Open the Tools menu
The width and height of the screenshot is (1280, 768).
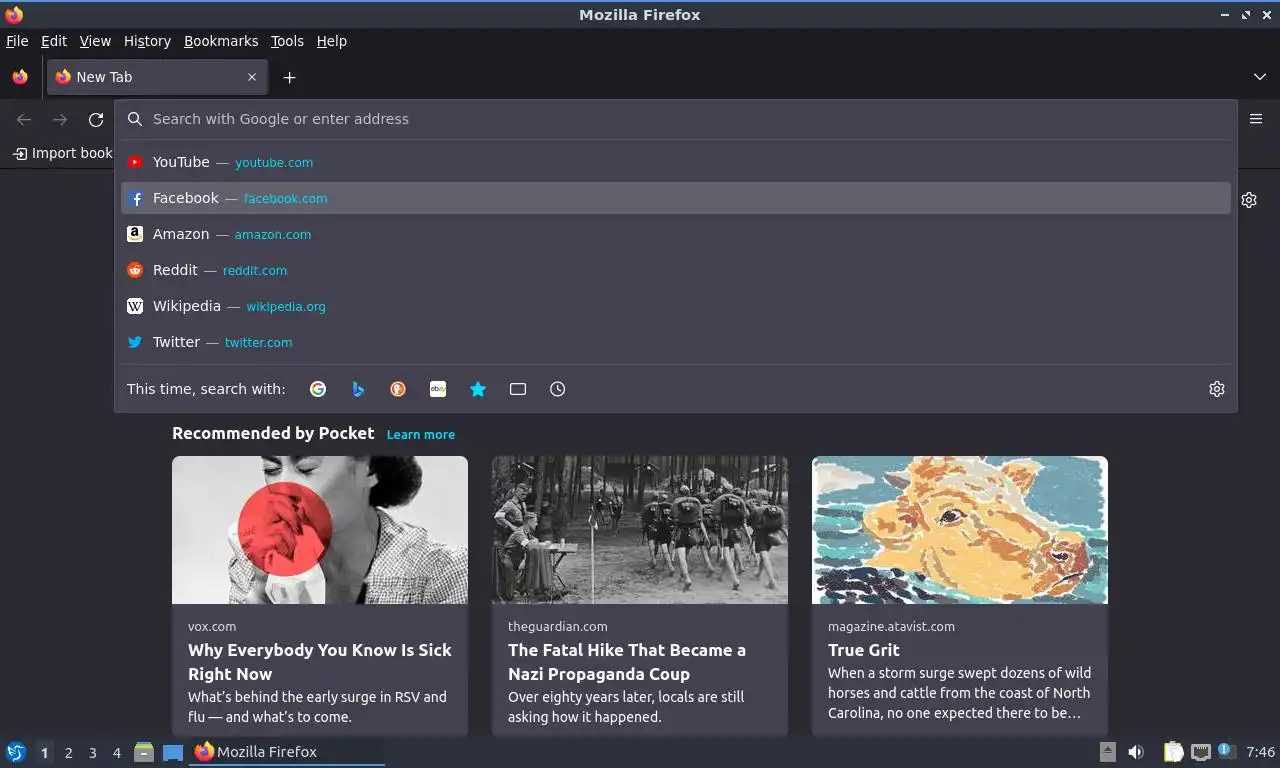pos(287,41)
